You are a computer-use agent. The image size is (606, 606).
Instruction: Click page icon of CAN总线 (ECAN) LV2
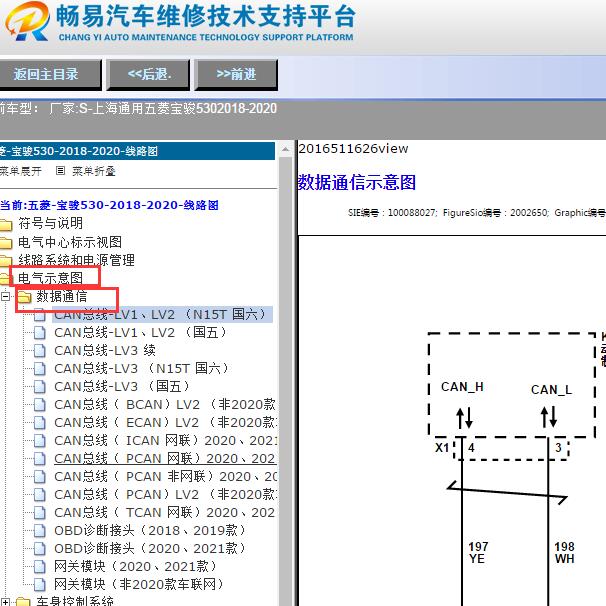[x=39, y=423]
